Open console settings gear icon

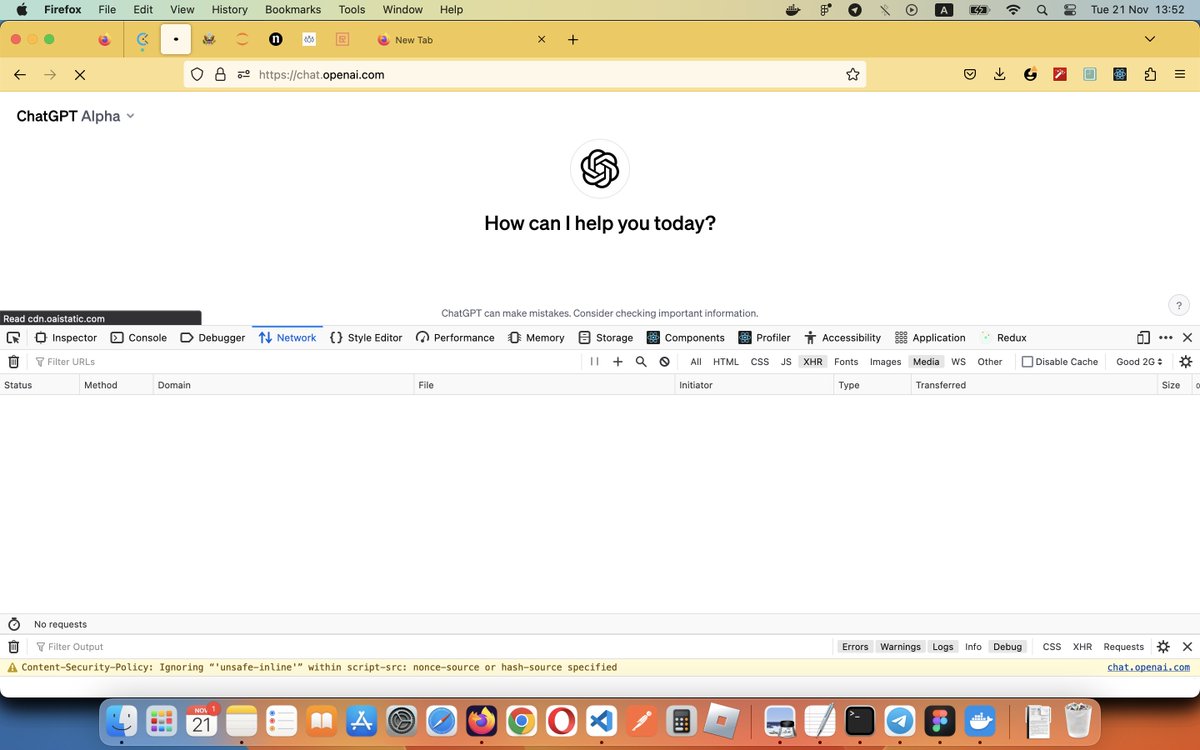click(x=1163, y=647)
